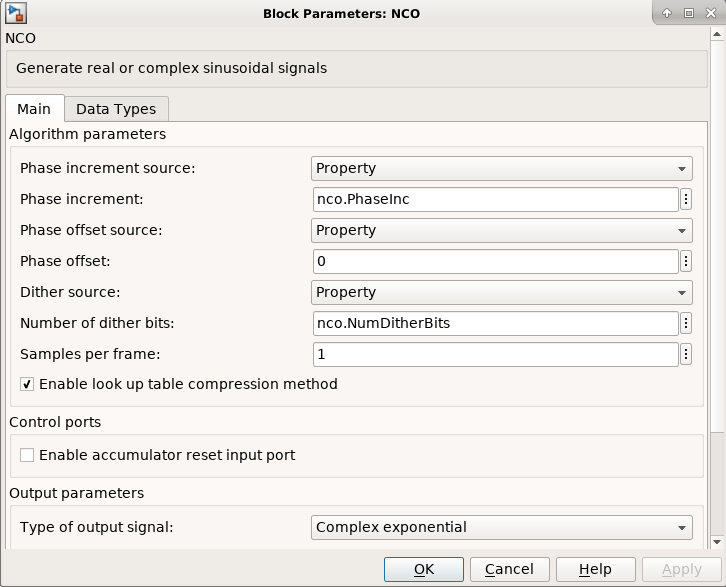The image size is (726, 587).
Task: Disable look up table compression method
Action: (x=28, y=384)
